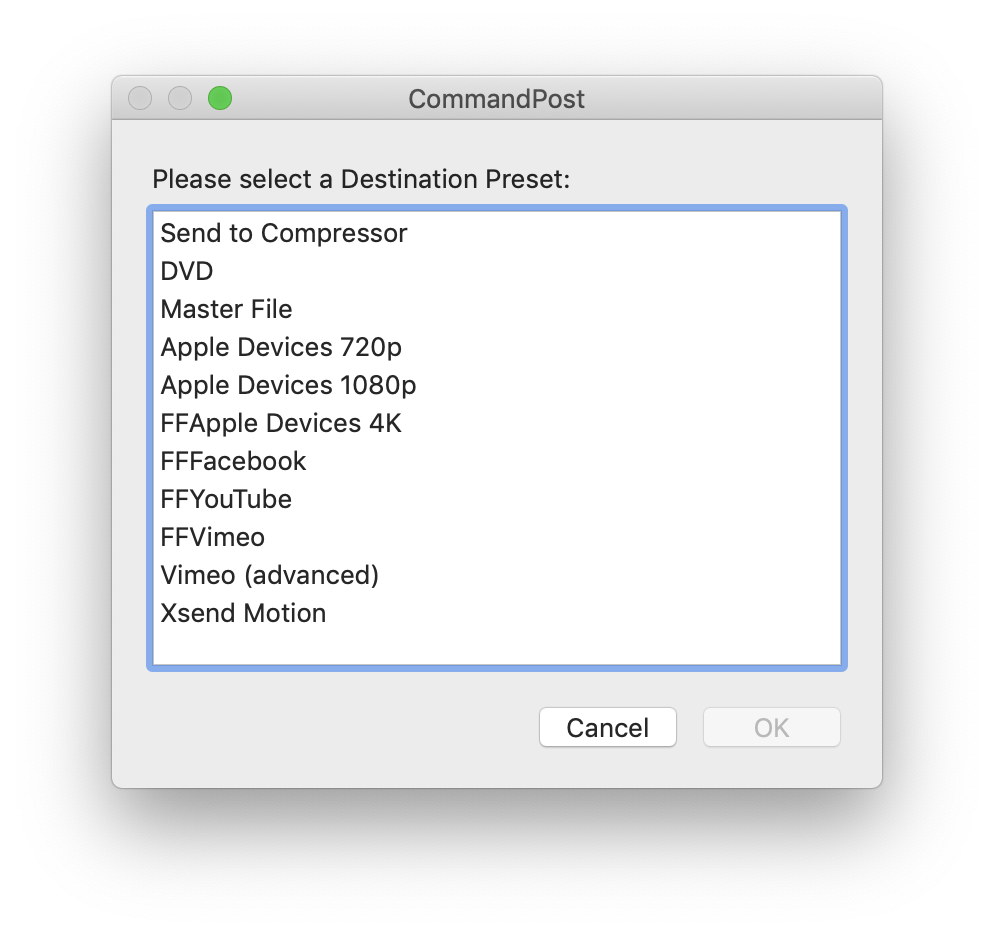Select the Send to Compressor preset
This screenshot has width=994, height=936.
283,233
